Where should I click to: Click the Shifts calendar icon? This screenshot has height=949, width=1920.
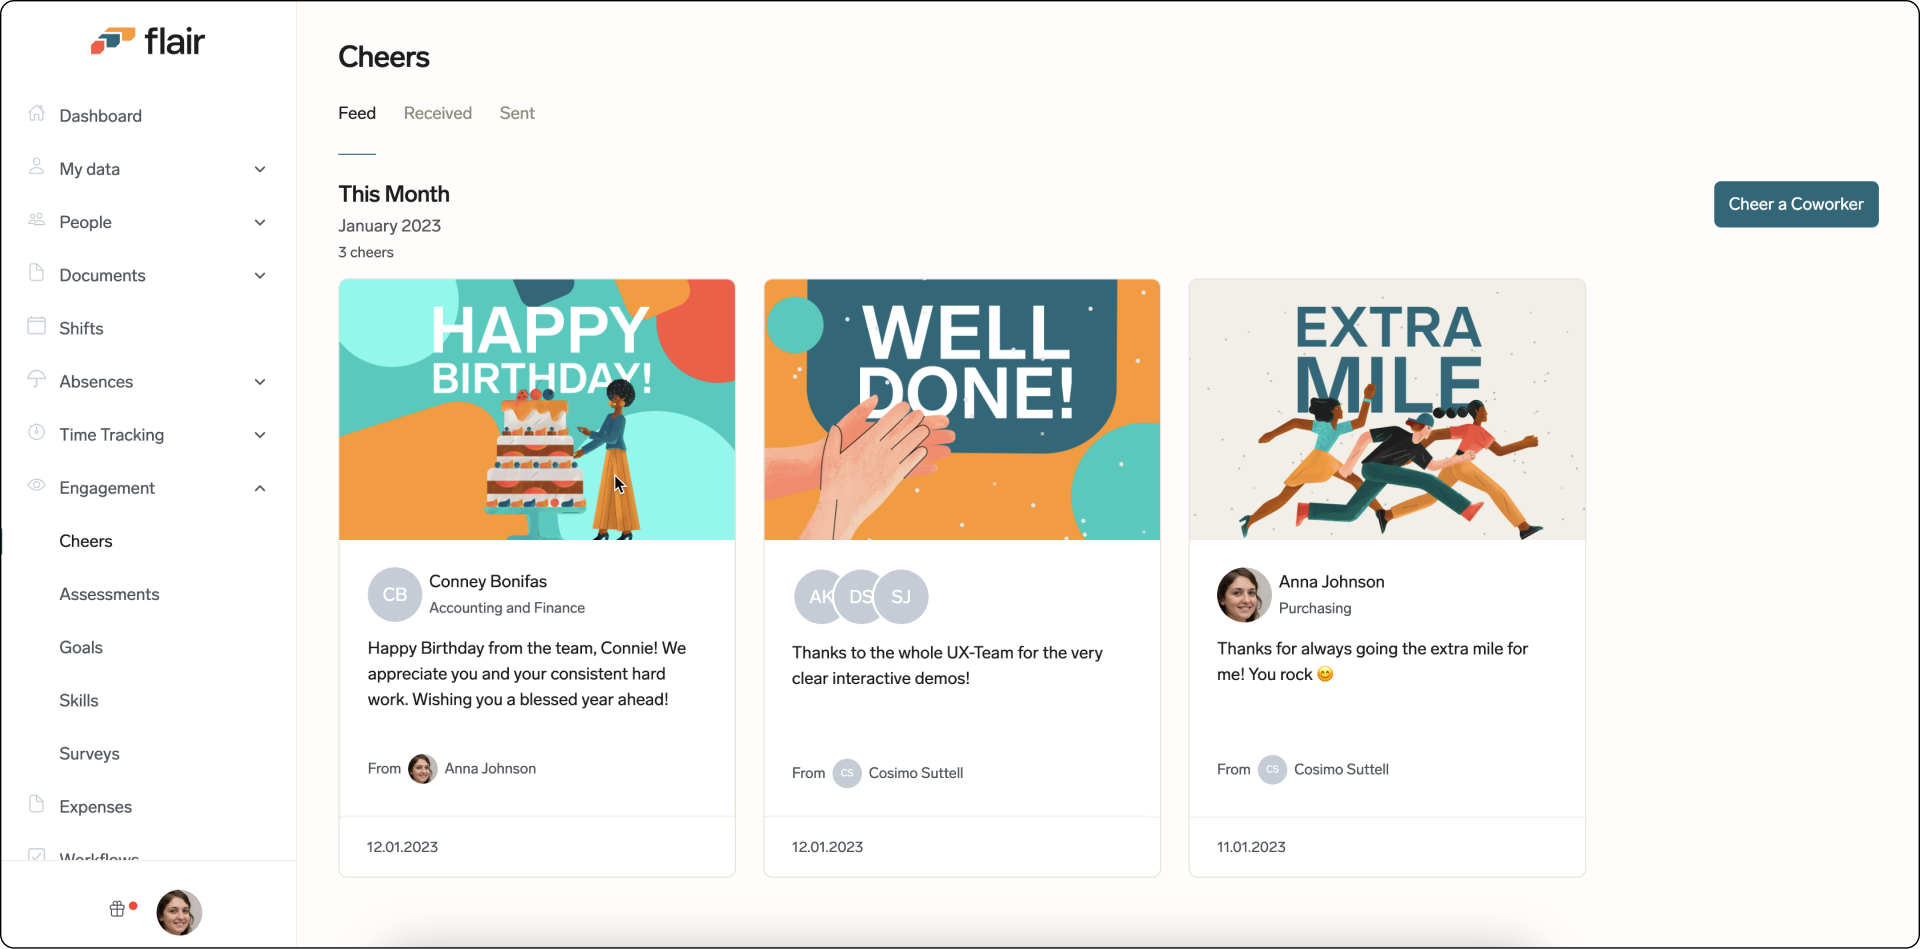[37, 327]
